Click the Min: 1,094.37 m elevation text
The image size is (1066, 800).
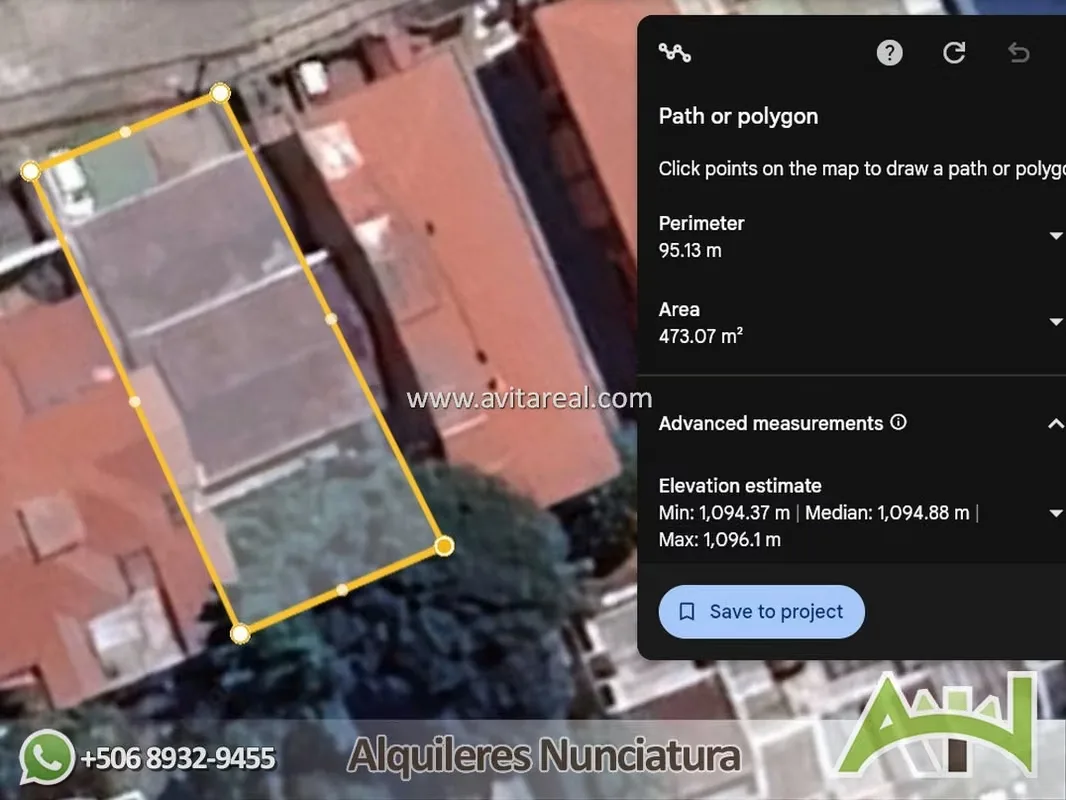(724, 512)
